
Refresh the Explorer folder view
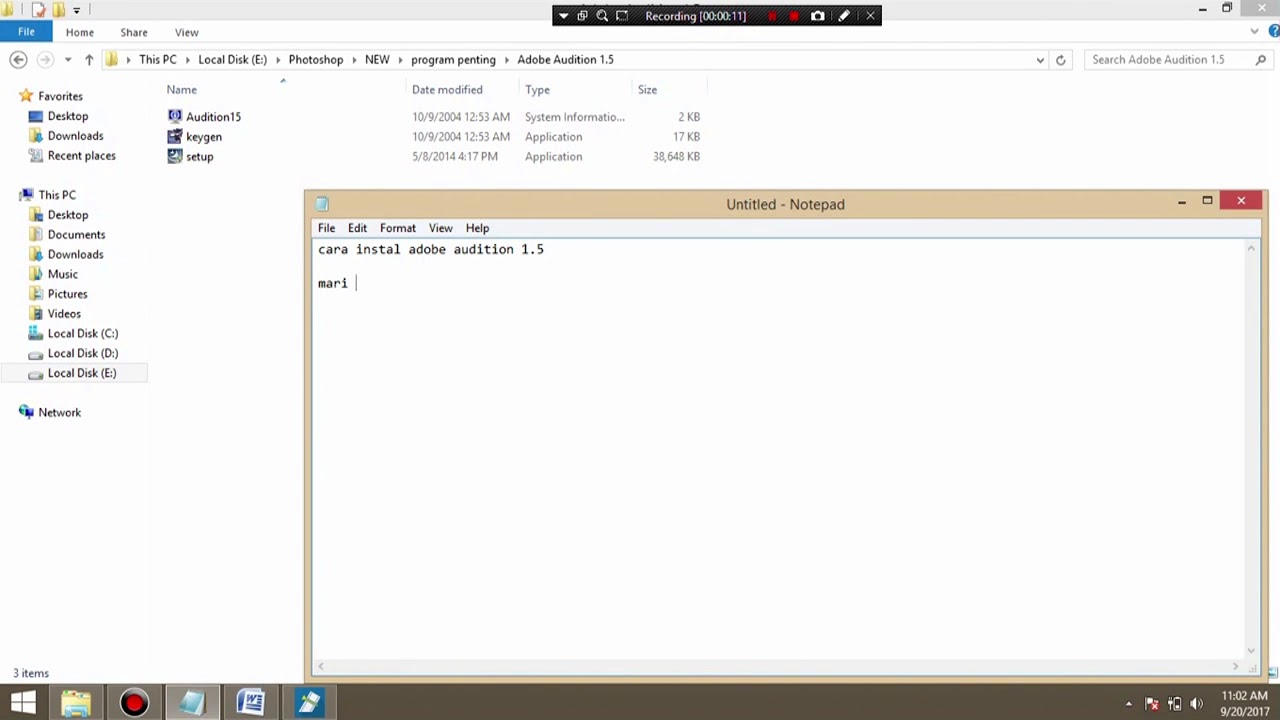[x=1061, y=60]
